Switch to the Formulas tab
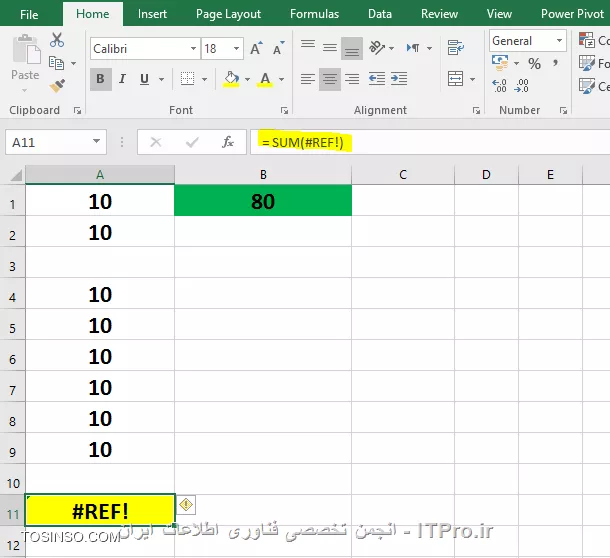 [x=314, y=14]
